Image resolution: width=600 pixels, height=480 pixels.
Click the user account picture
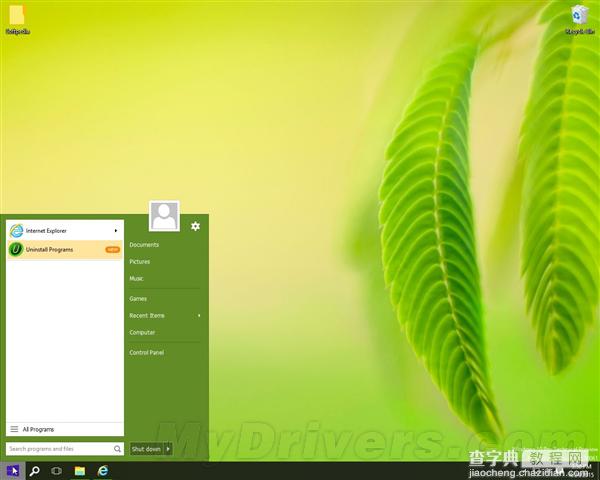click(x=164, y=216)
